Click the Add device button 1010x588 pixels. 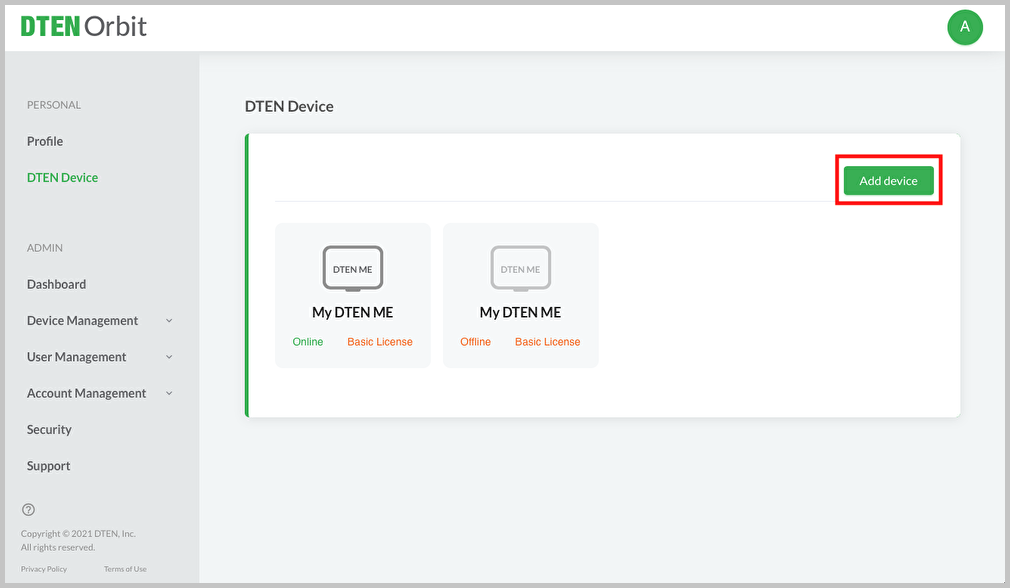point(888,181)
